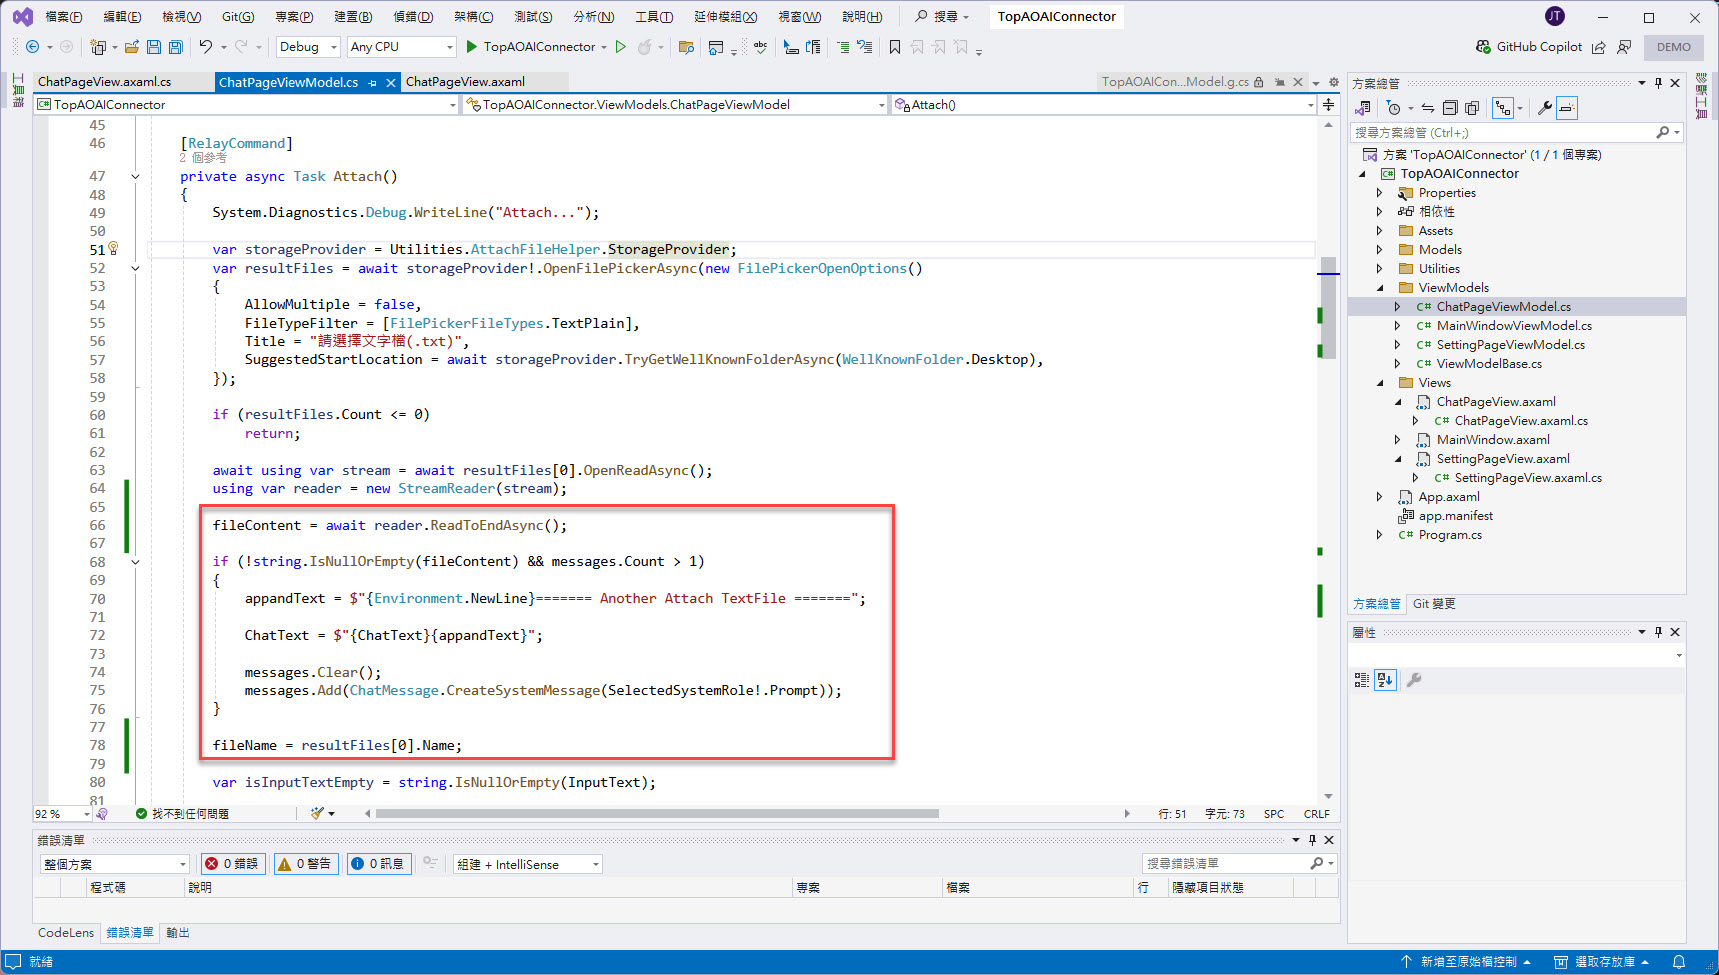Click the DEMO button in title bar
Viewport: 1719px width, 975px height.
pos(1673,47)
